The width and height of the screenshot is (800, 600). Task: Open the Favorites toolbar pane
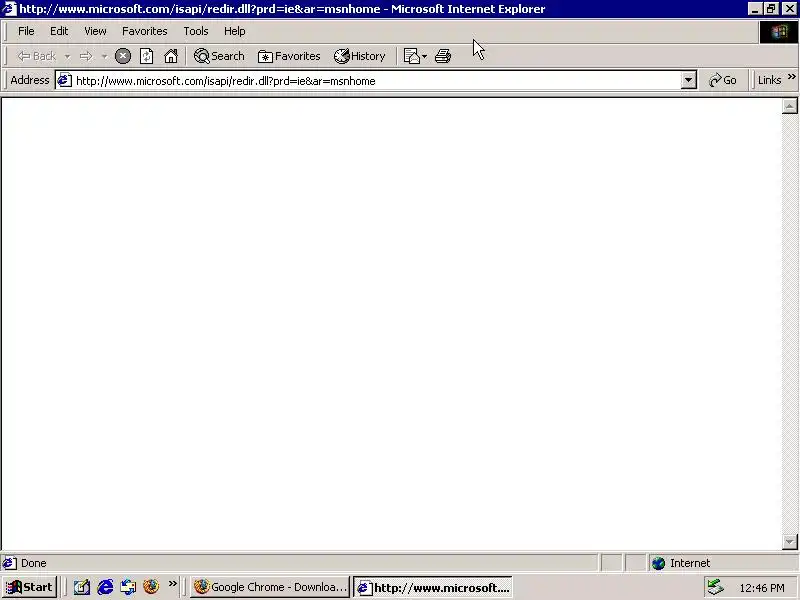pyautogui.click(x=289, y=56)
